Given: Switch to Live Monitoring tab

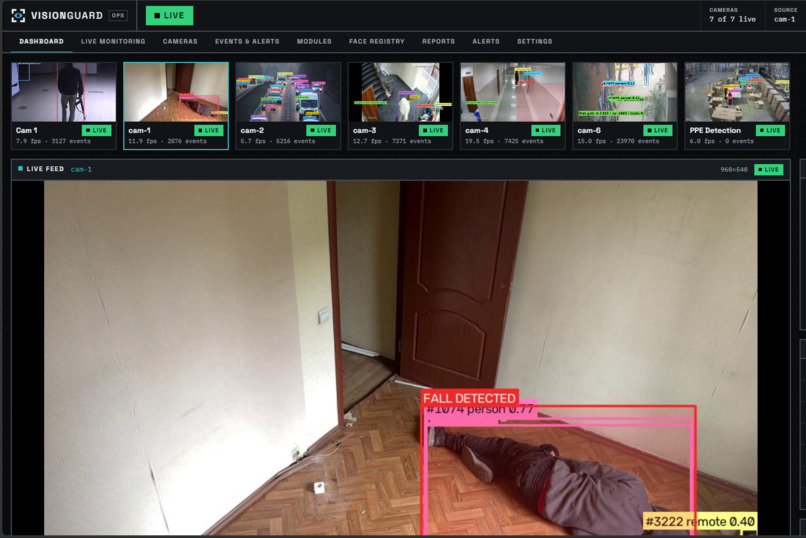Looking at the screenshot, I should [113, 42].
